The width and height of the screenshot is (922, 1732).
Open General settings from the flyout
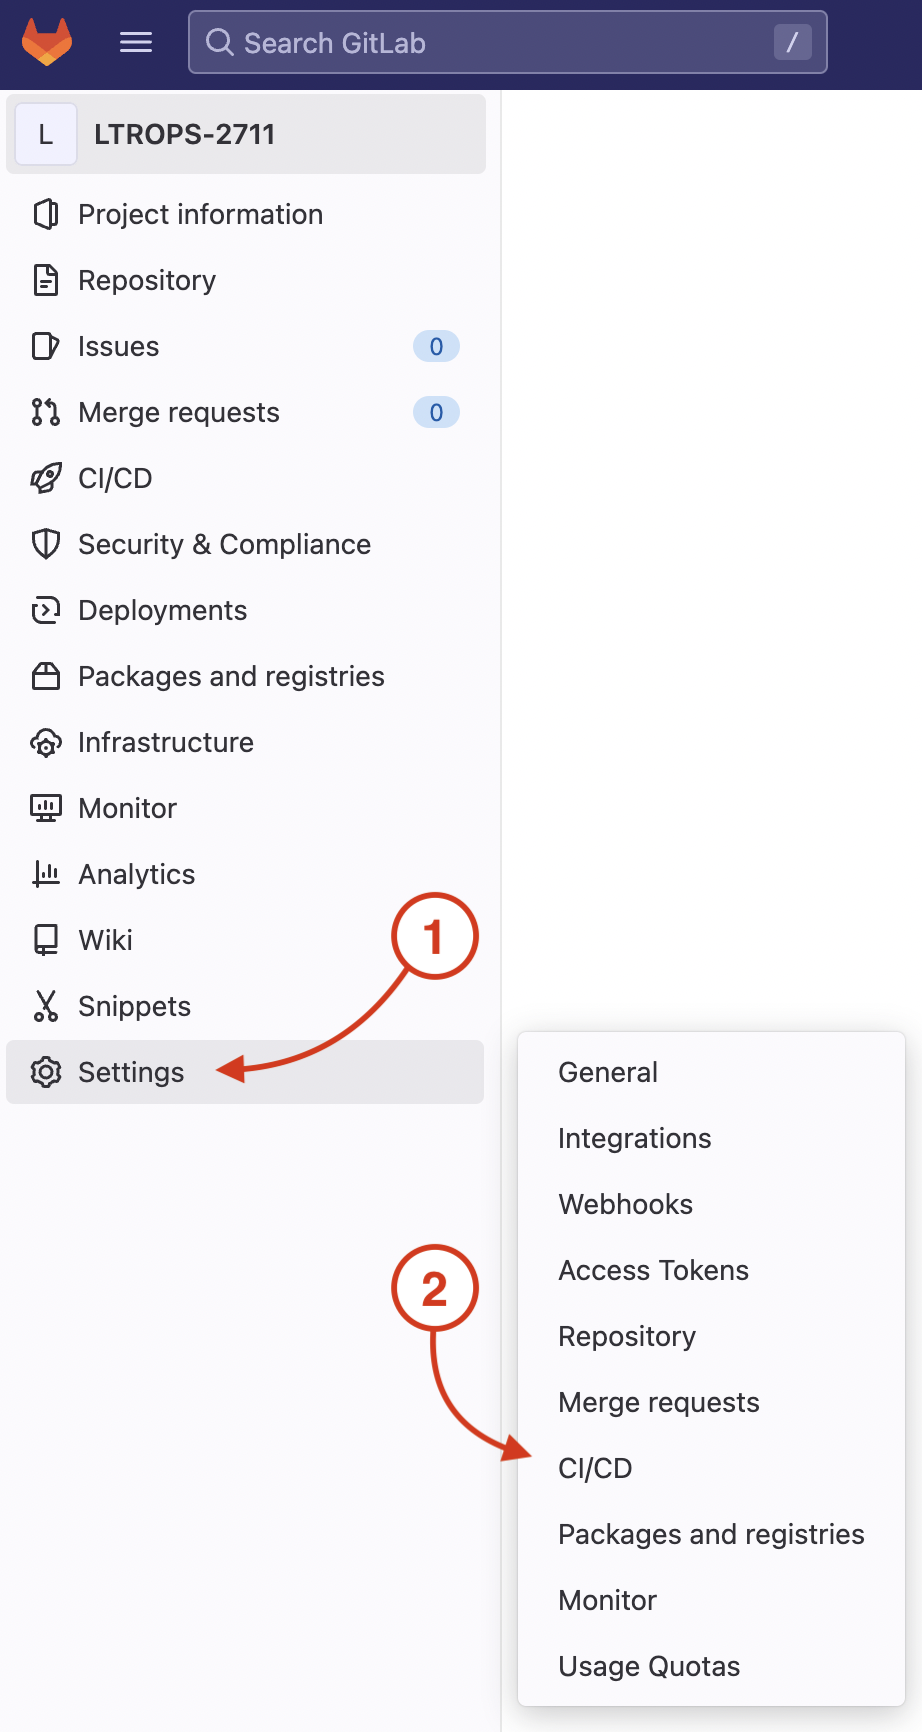point(607,1072)
